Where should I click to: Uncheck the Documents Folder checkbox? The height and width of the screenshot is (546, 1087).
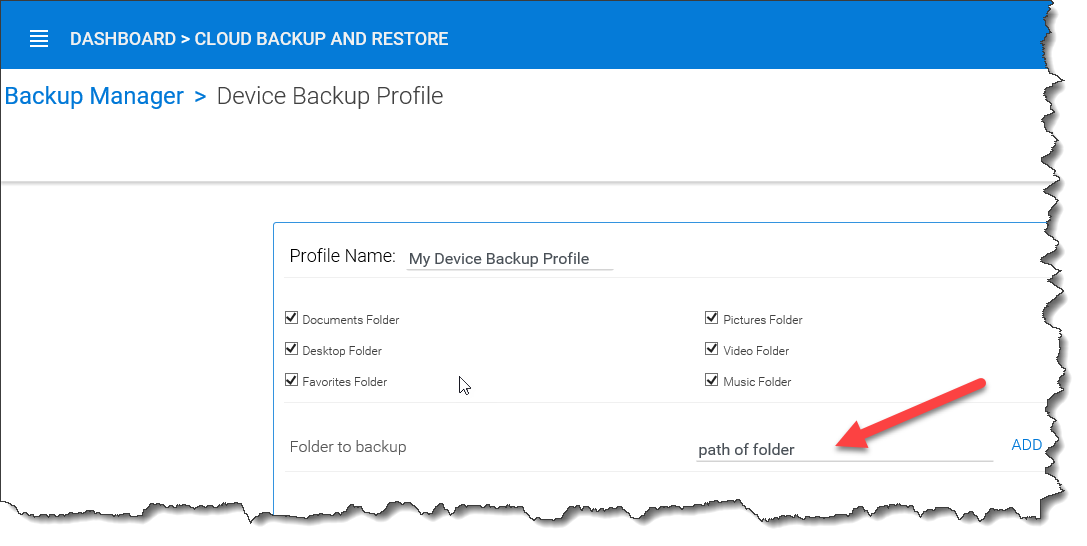291,318
